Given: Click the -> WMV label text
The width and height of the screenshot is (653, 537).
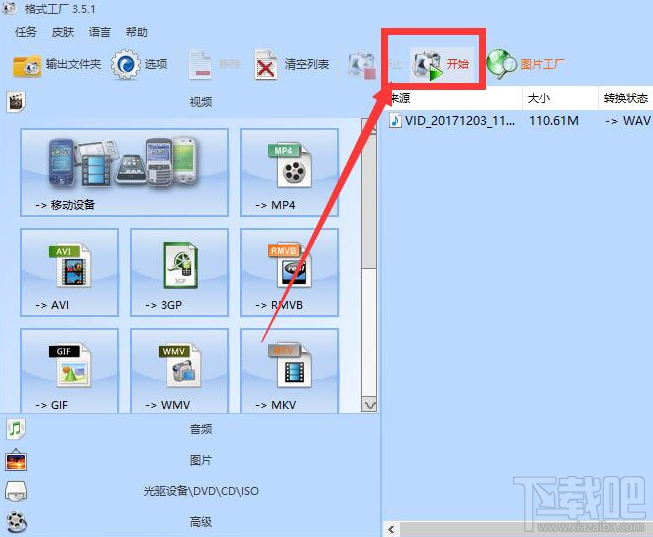Looking at the screenshot, I should [x=168, y=405].
